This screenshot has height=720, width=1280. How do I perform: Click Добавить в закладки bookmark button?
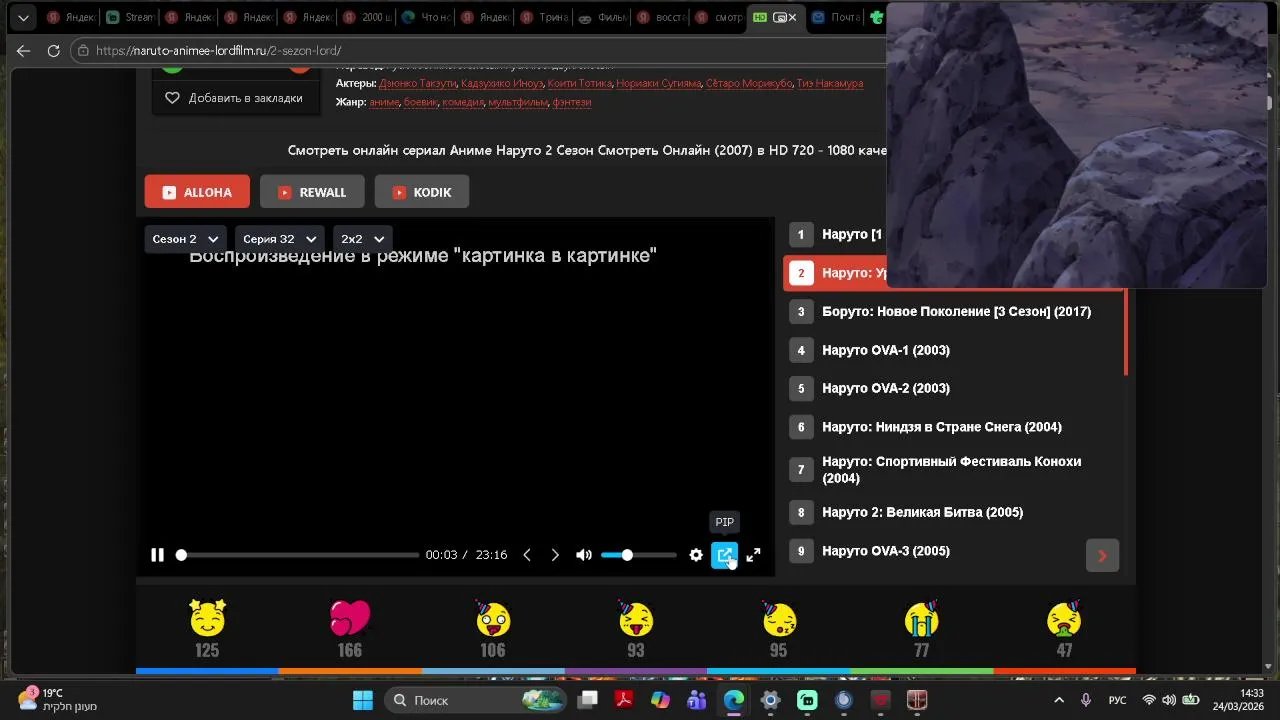coord(234,98)
